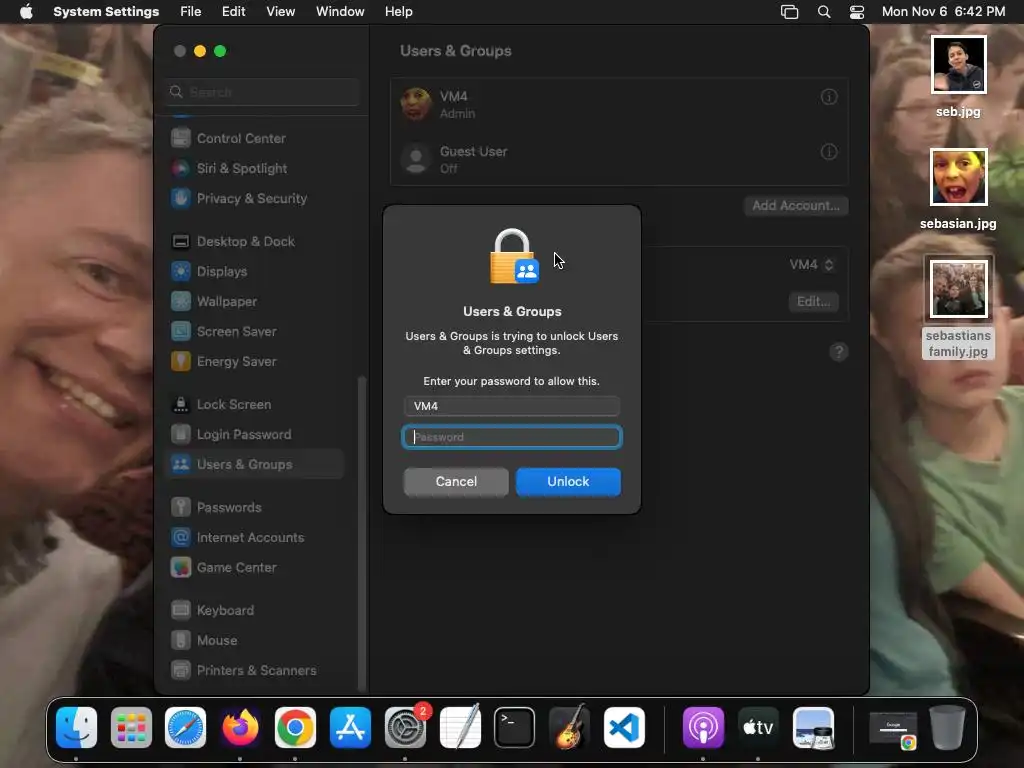The width and height of the screenshot is (1024, 768).
Task: Open the View menu
Action: (x=281, y=12)
